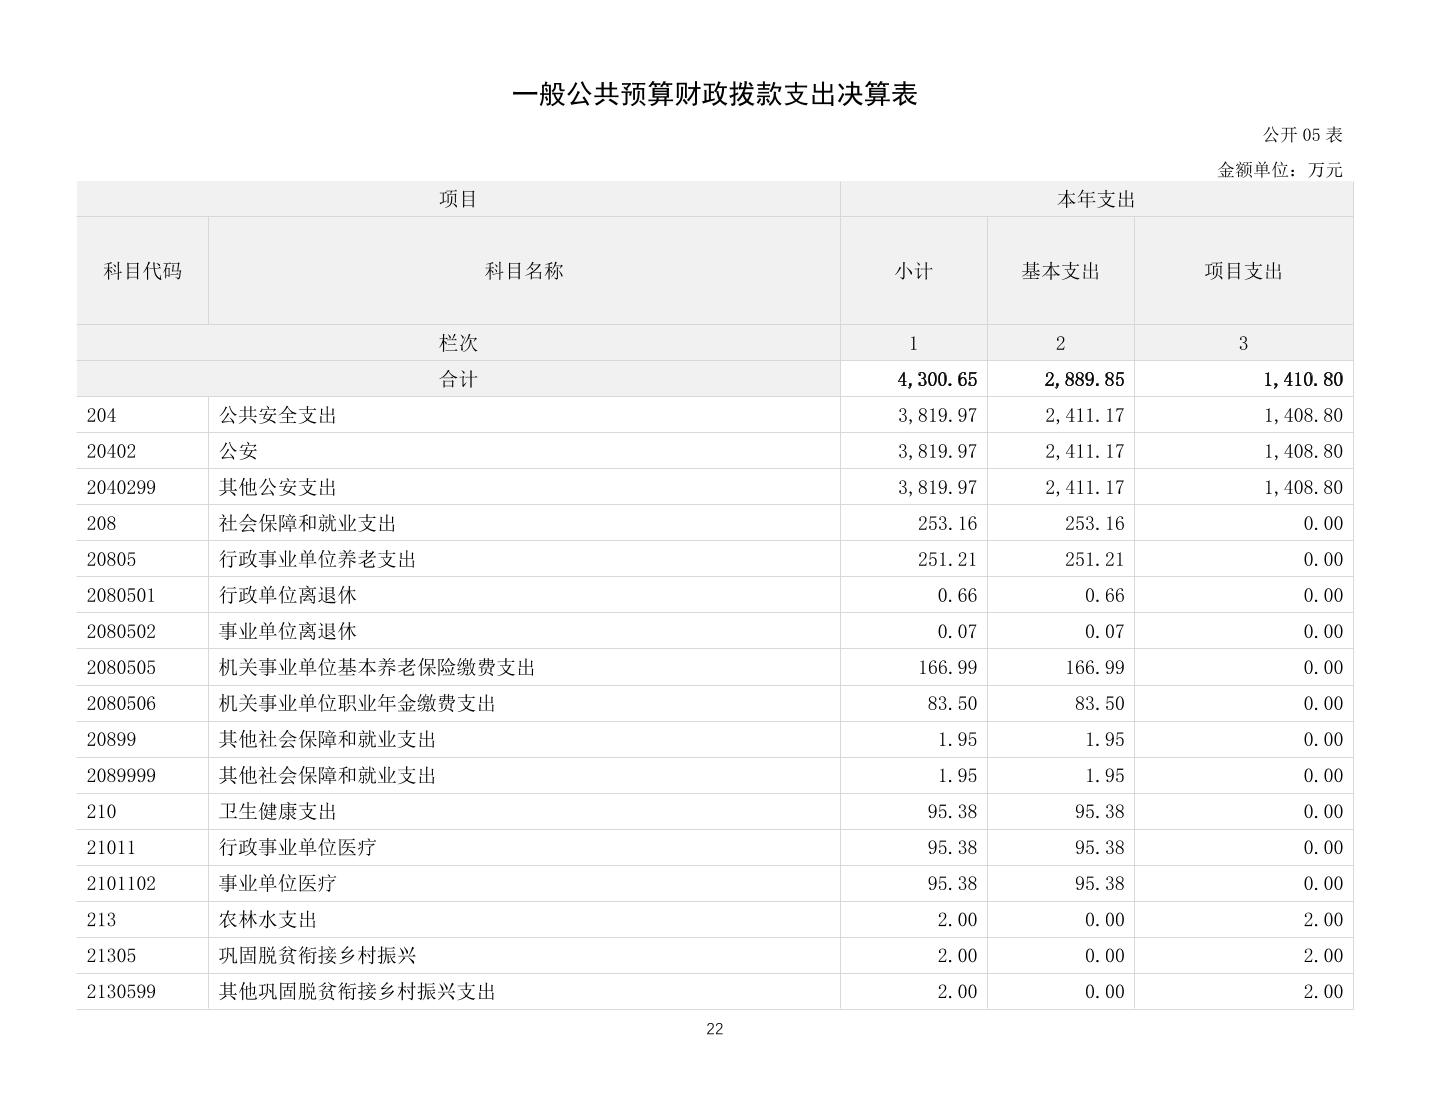The height and width of the screenshot is (1105, 1430).
Task: Click the 项目 header cell
Action: tap(458, 199)
